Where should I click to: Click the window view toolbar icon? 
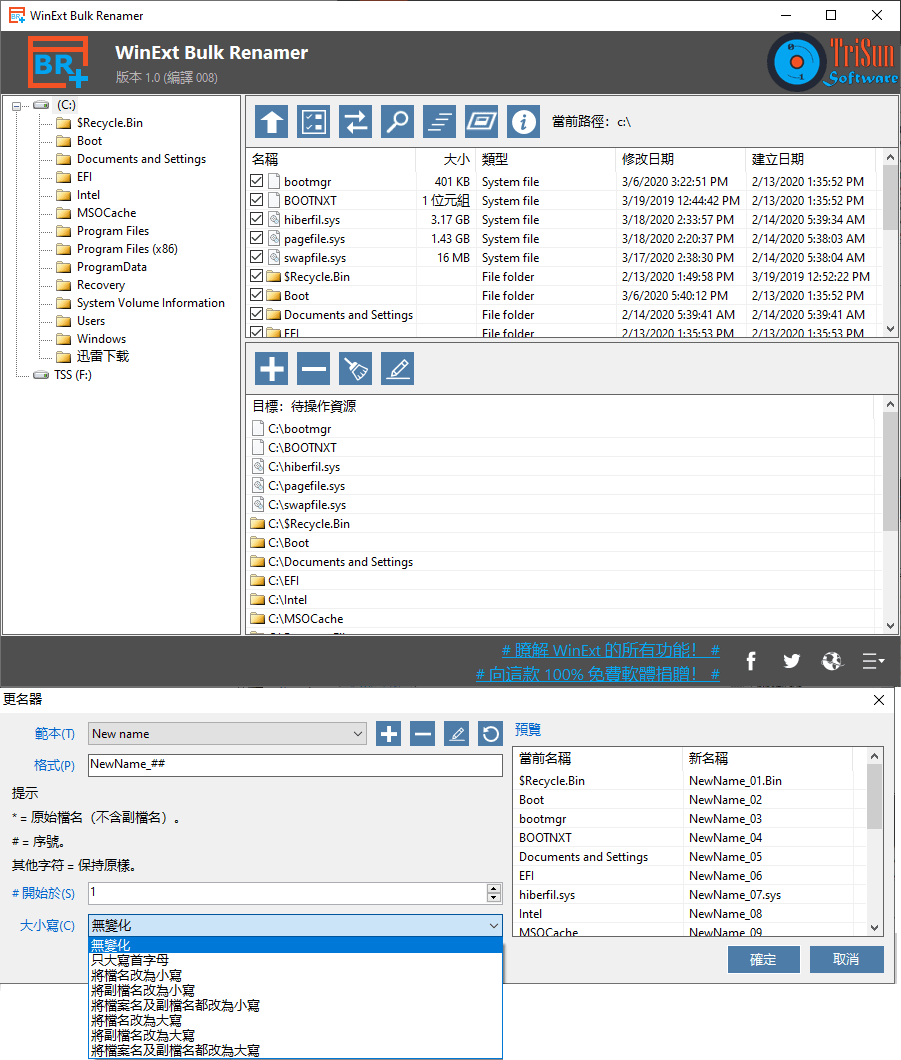pos(481,122)
